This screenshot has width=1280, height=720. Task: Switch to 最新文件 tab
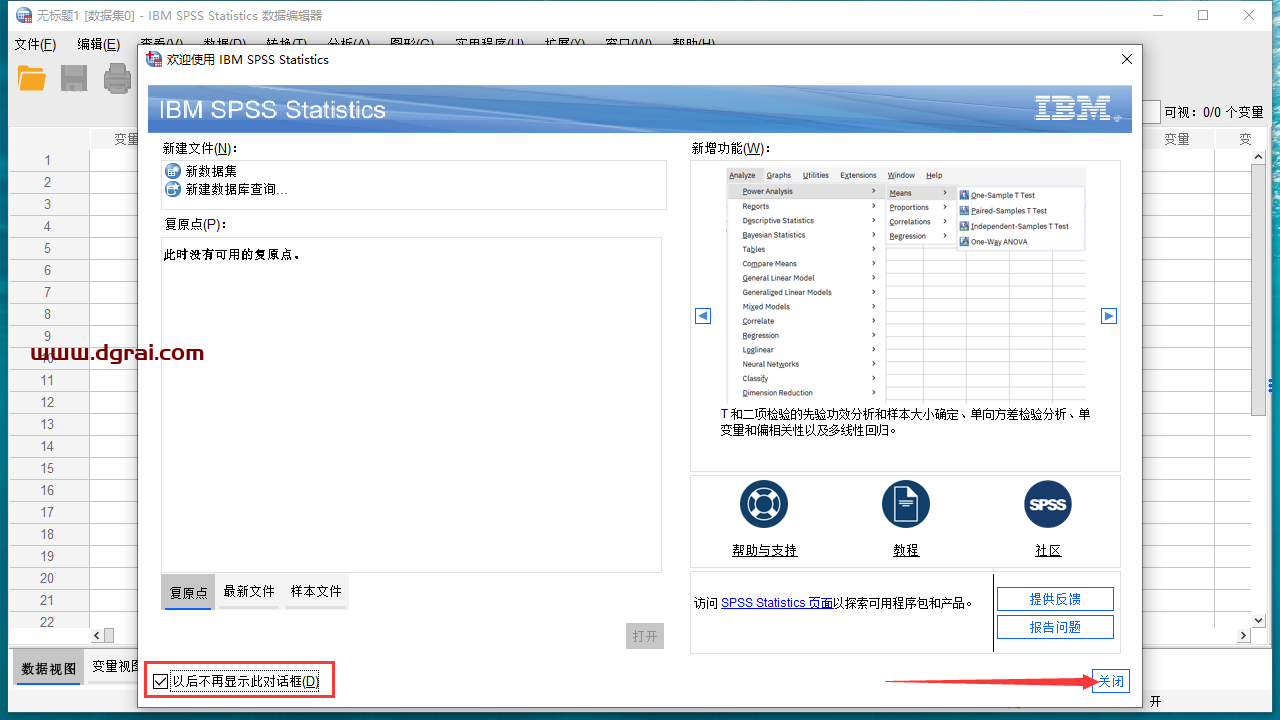249,592
